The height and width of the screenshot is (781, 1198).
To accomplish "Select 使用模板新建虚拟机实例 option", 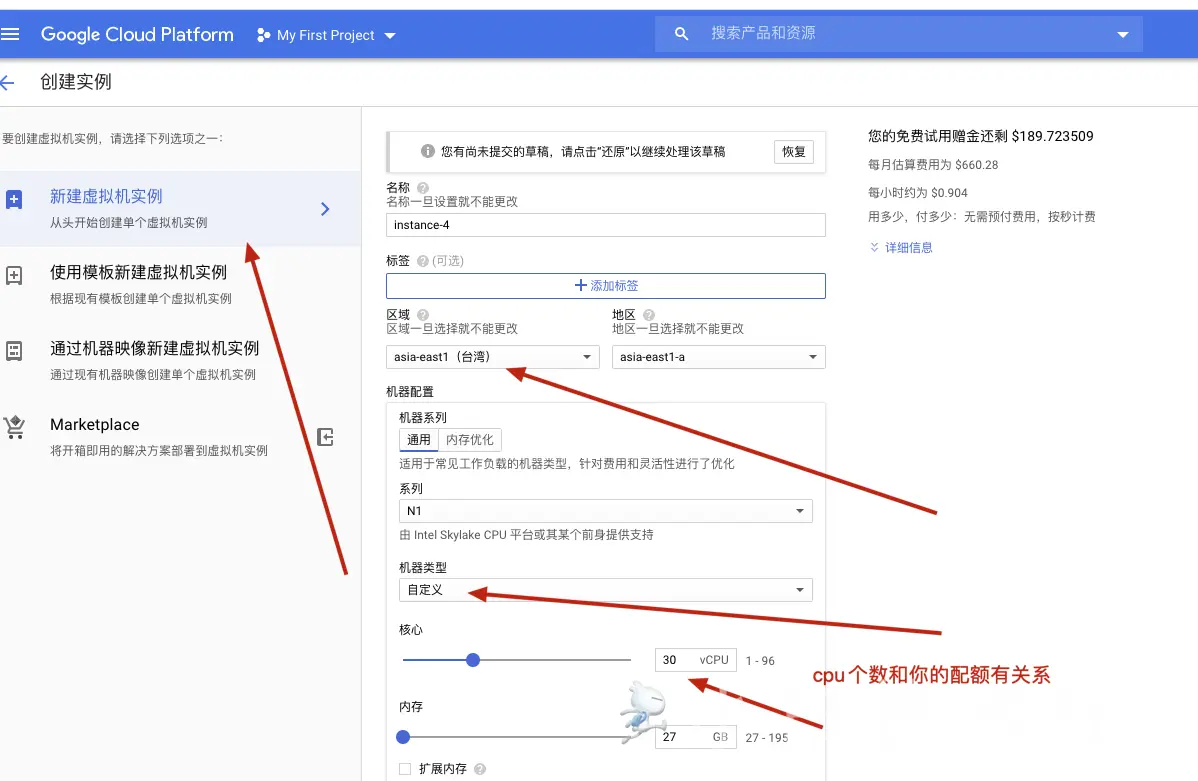I will pyautogui.click(x=180, y=284).
